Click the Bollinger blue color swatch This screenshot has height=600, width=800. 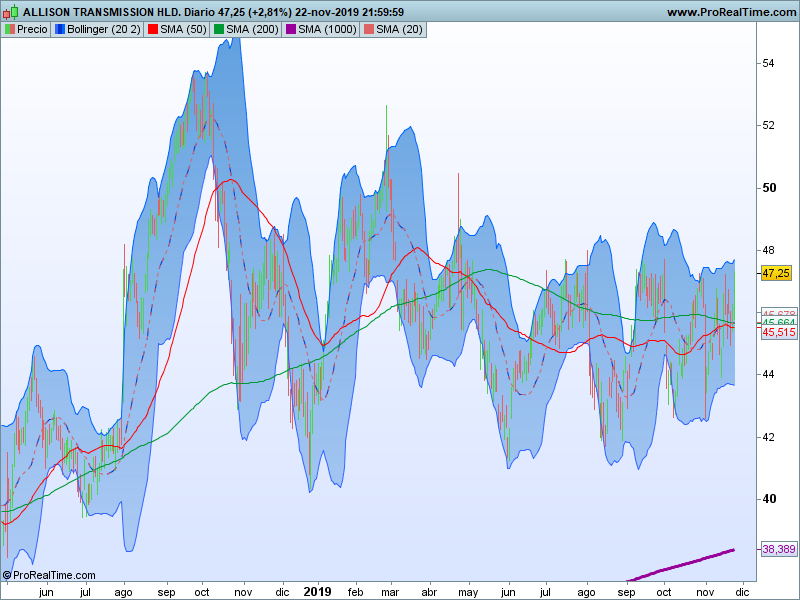pyautogui.click(x=60, y=30)
